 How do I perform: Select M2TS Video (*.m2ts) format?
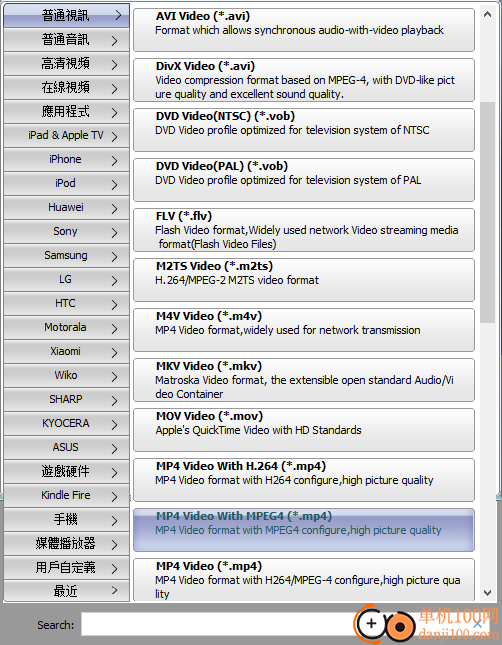coord(304,280)
